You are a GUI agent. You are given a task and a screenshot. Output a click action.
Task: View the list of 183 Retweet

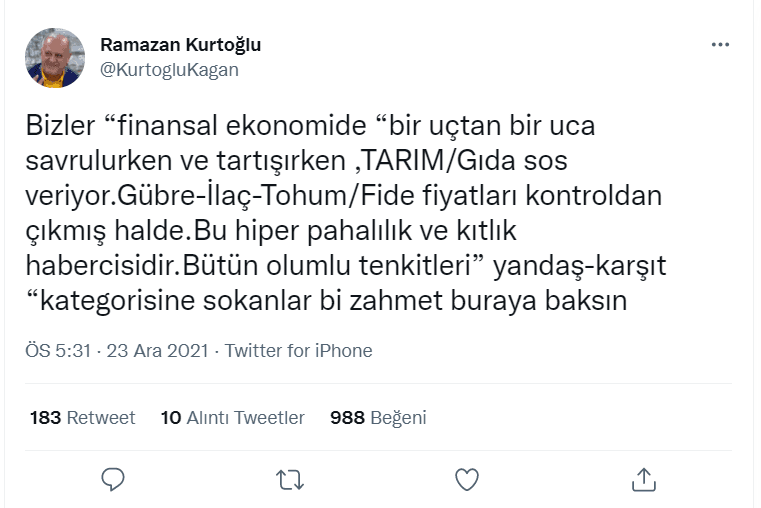pyautogui.click(x=83, y=418)
